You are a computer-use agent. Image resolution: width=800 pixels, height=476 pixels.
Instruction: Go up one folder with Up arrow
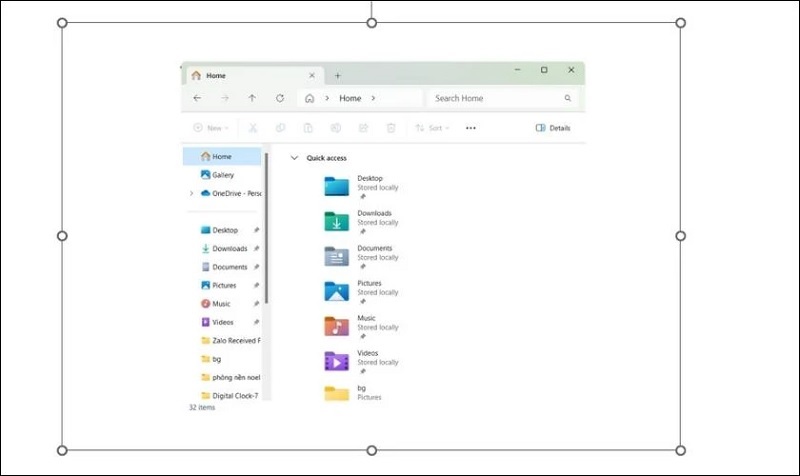click(x=252, y=99)
